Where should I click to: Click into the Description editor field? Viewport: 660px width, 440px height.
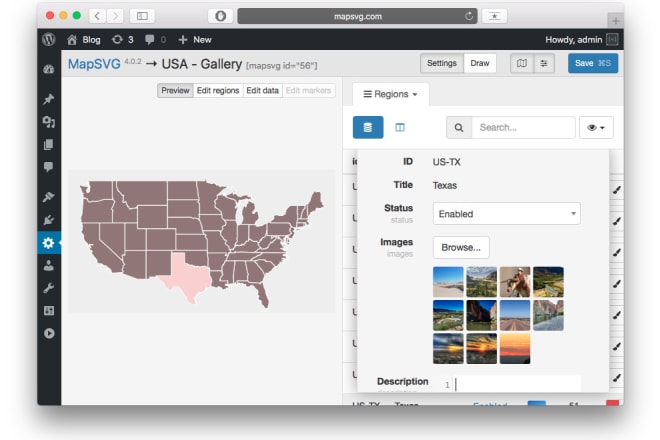(518, 384)
